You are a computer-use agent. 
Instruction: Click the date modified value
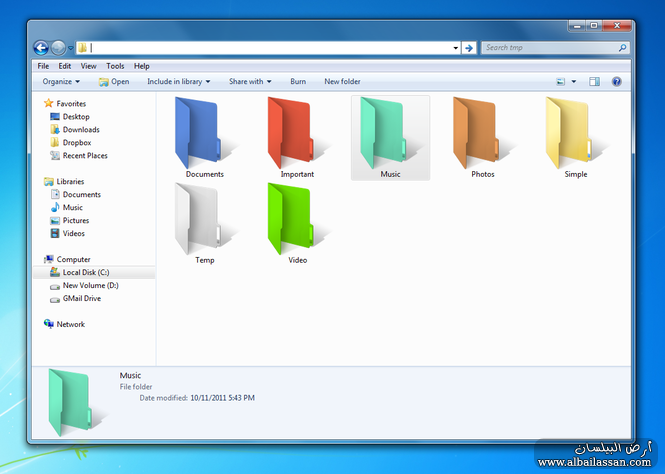pyautogui.click(x=222, y=398)
